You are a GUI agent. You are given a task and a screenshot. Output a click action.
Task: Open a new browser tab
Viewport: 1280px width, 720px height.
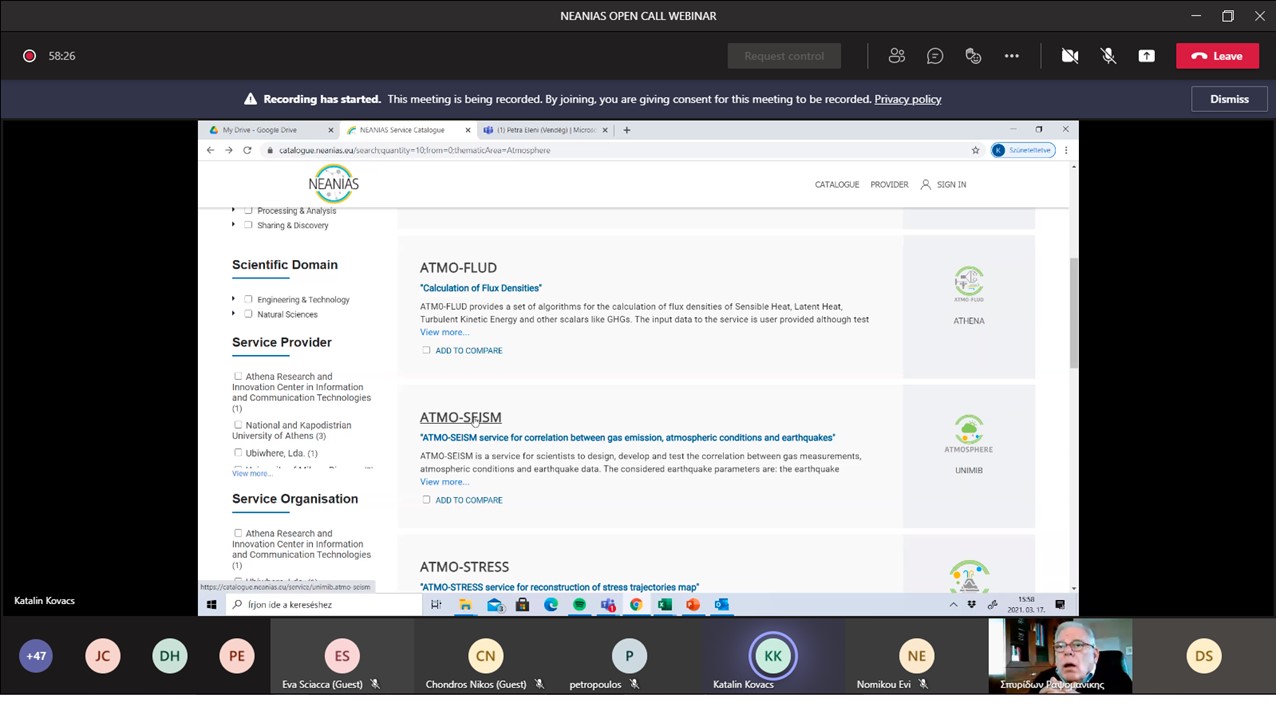[627, 130]
